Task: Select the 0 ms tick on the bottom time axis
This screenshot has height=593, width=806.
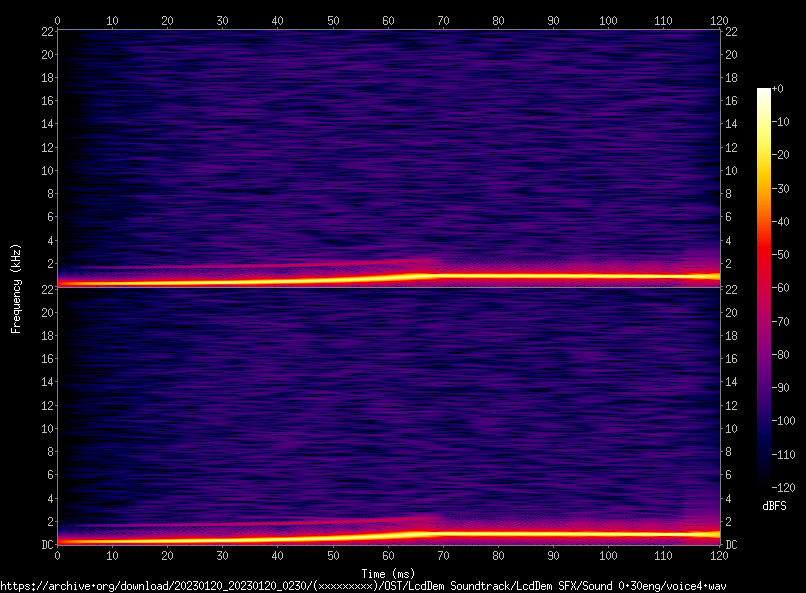Action: [x=58, y=554]
